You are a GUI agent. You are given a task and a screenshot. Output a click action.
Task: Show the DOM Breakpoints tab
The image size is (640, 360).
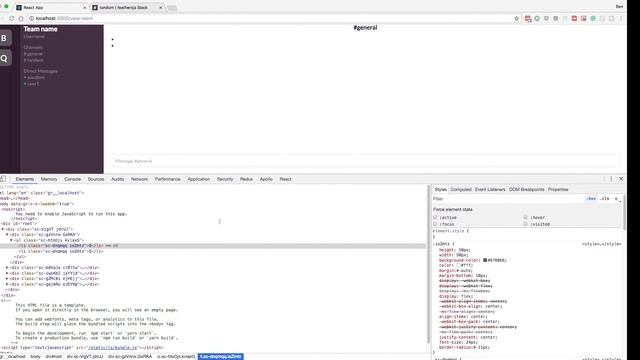click(527, 189)
